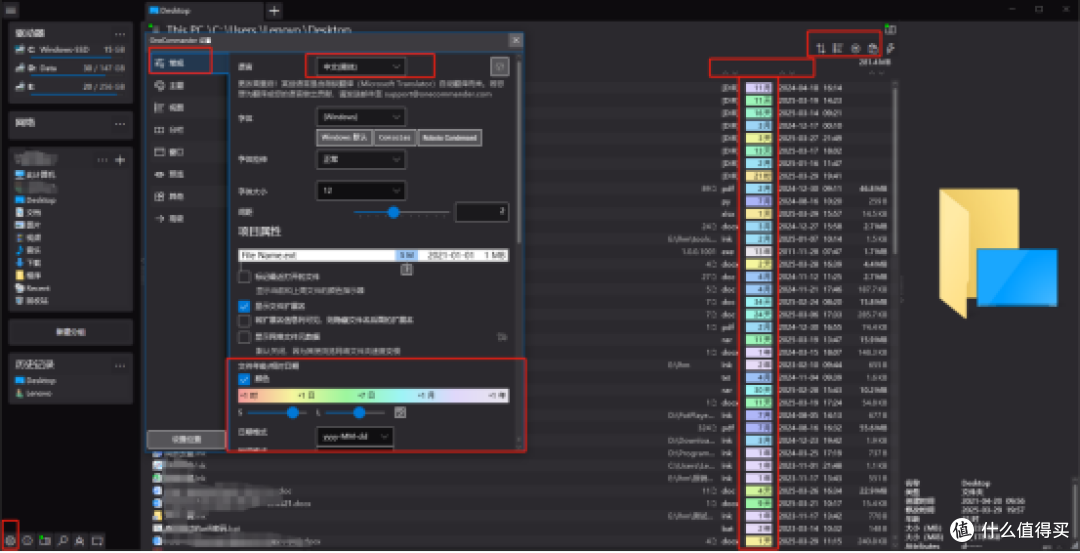This screenshot has height=553, width=1080.
Task: Click the icon right of the folder item count option
Action: point(502,337)
